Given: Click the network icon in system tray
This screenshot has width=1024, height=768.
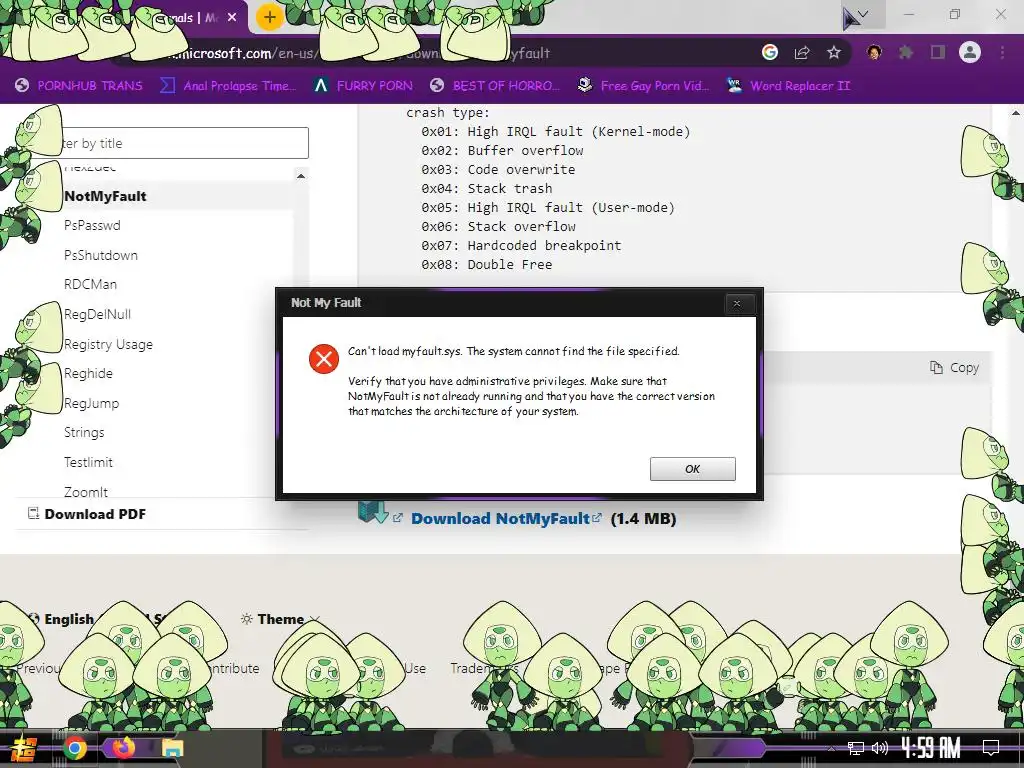Looking at the screenshot, I should [856, 748].
